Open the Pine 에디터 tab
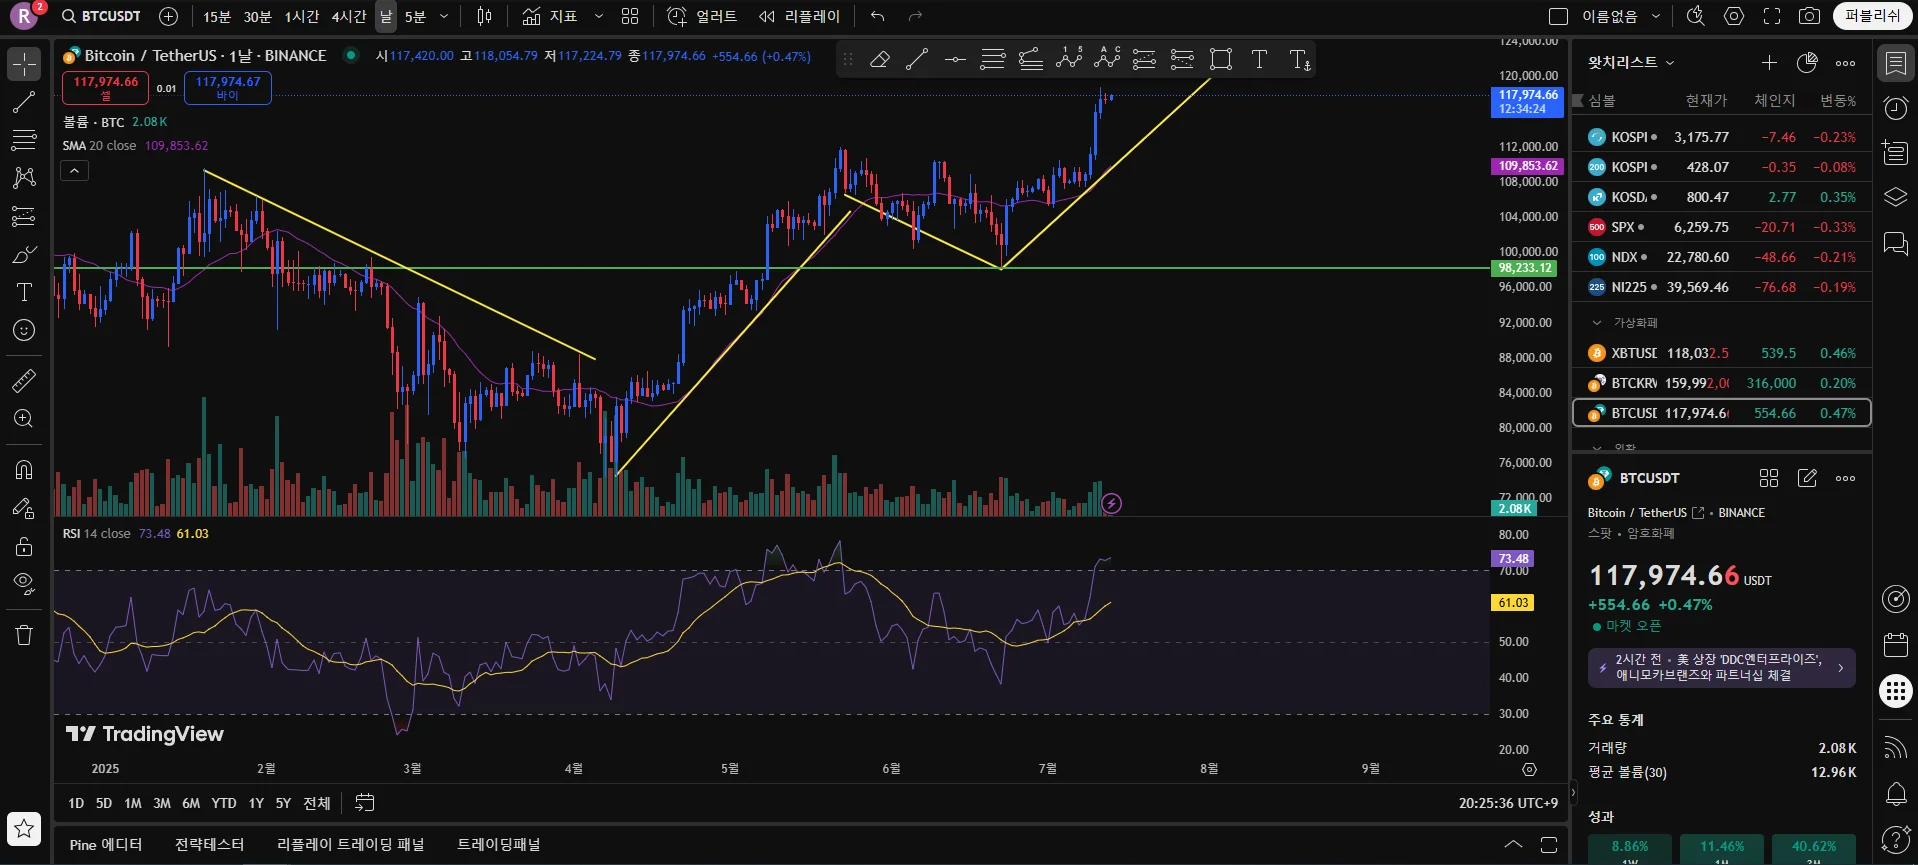This screenshot has width=1918, height=865. [x=106, y=845]
